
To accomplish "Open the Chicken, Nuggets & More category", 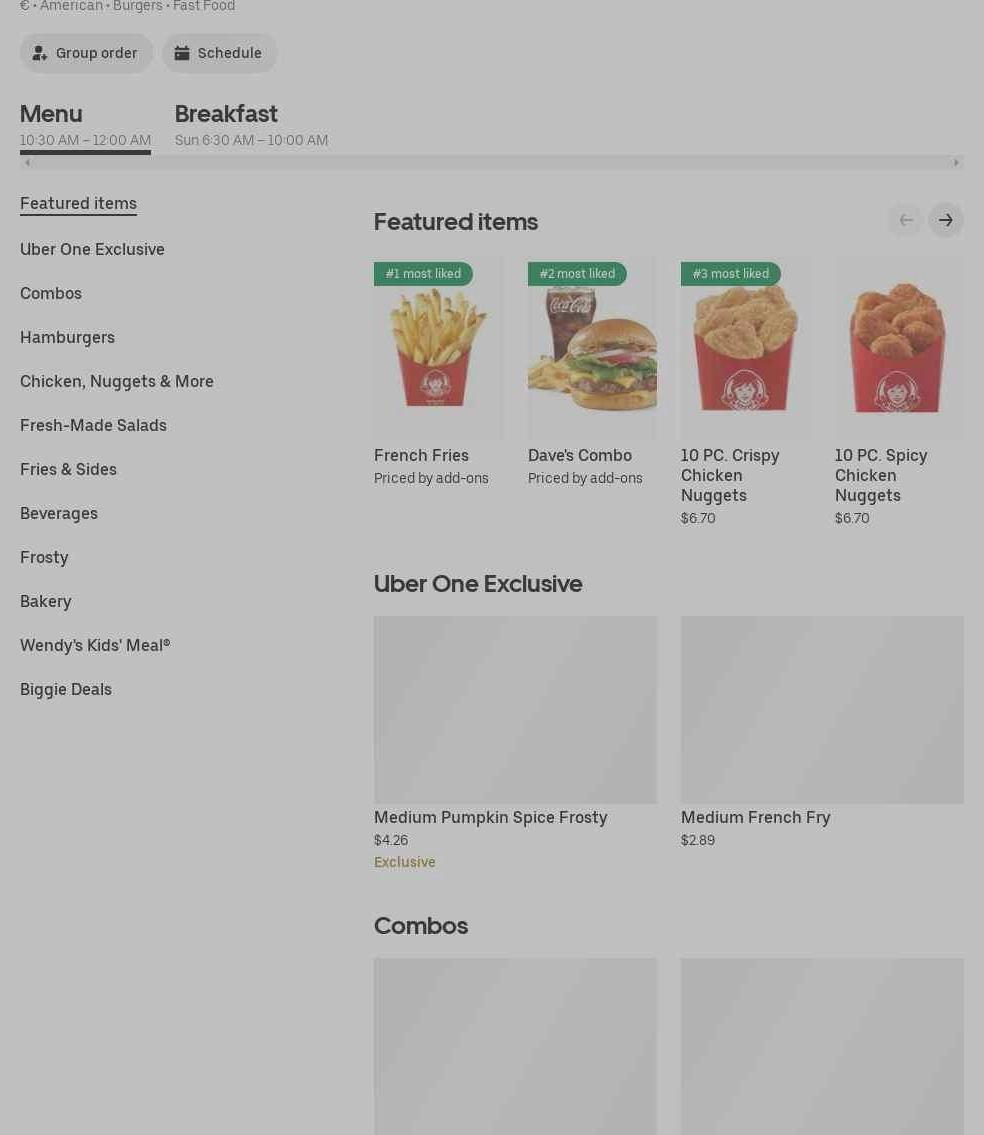I will click(x=117, y=381).
